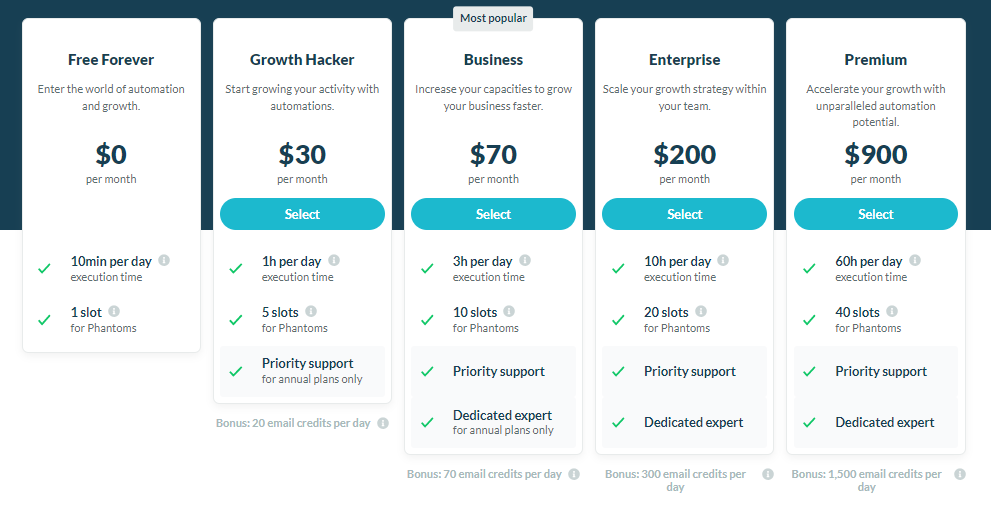991x514 pixels.
Task: Click info icon for 70 email credits bonus
Action: pyautogui.click(x=574, y=474)
